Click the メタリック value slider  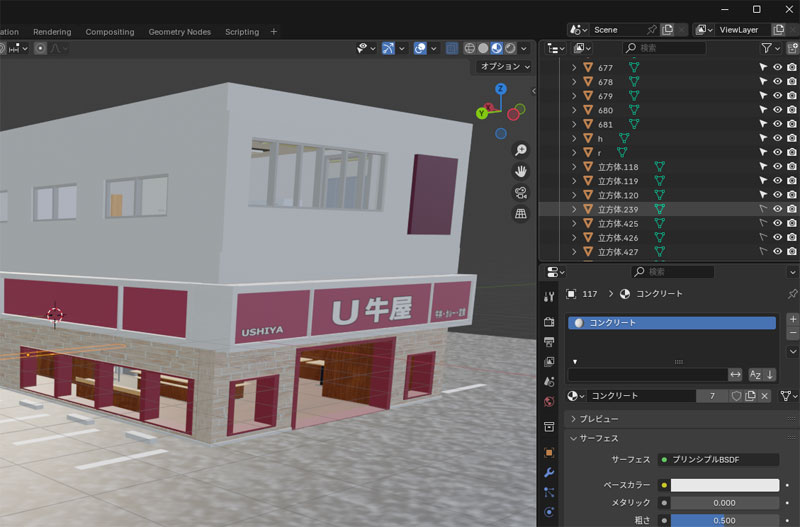724,503
